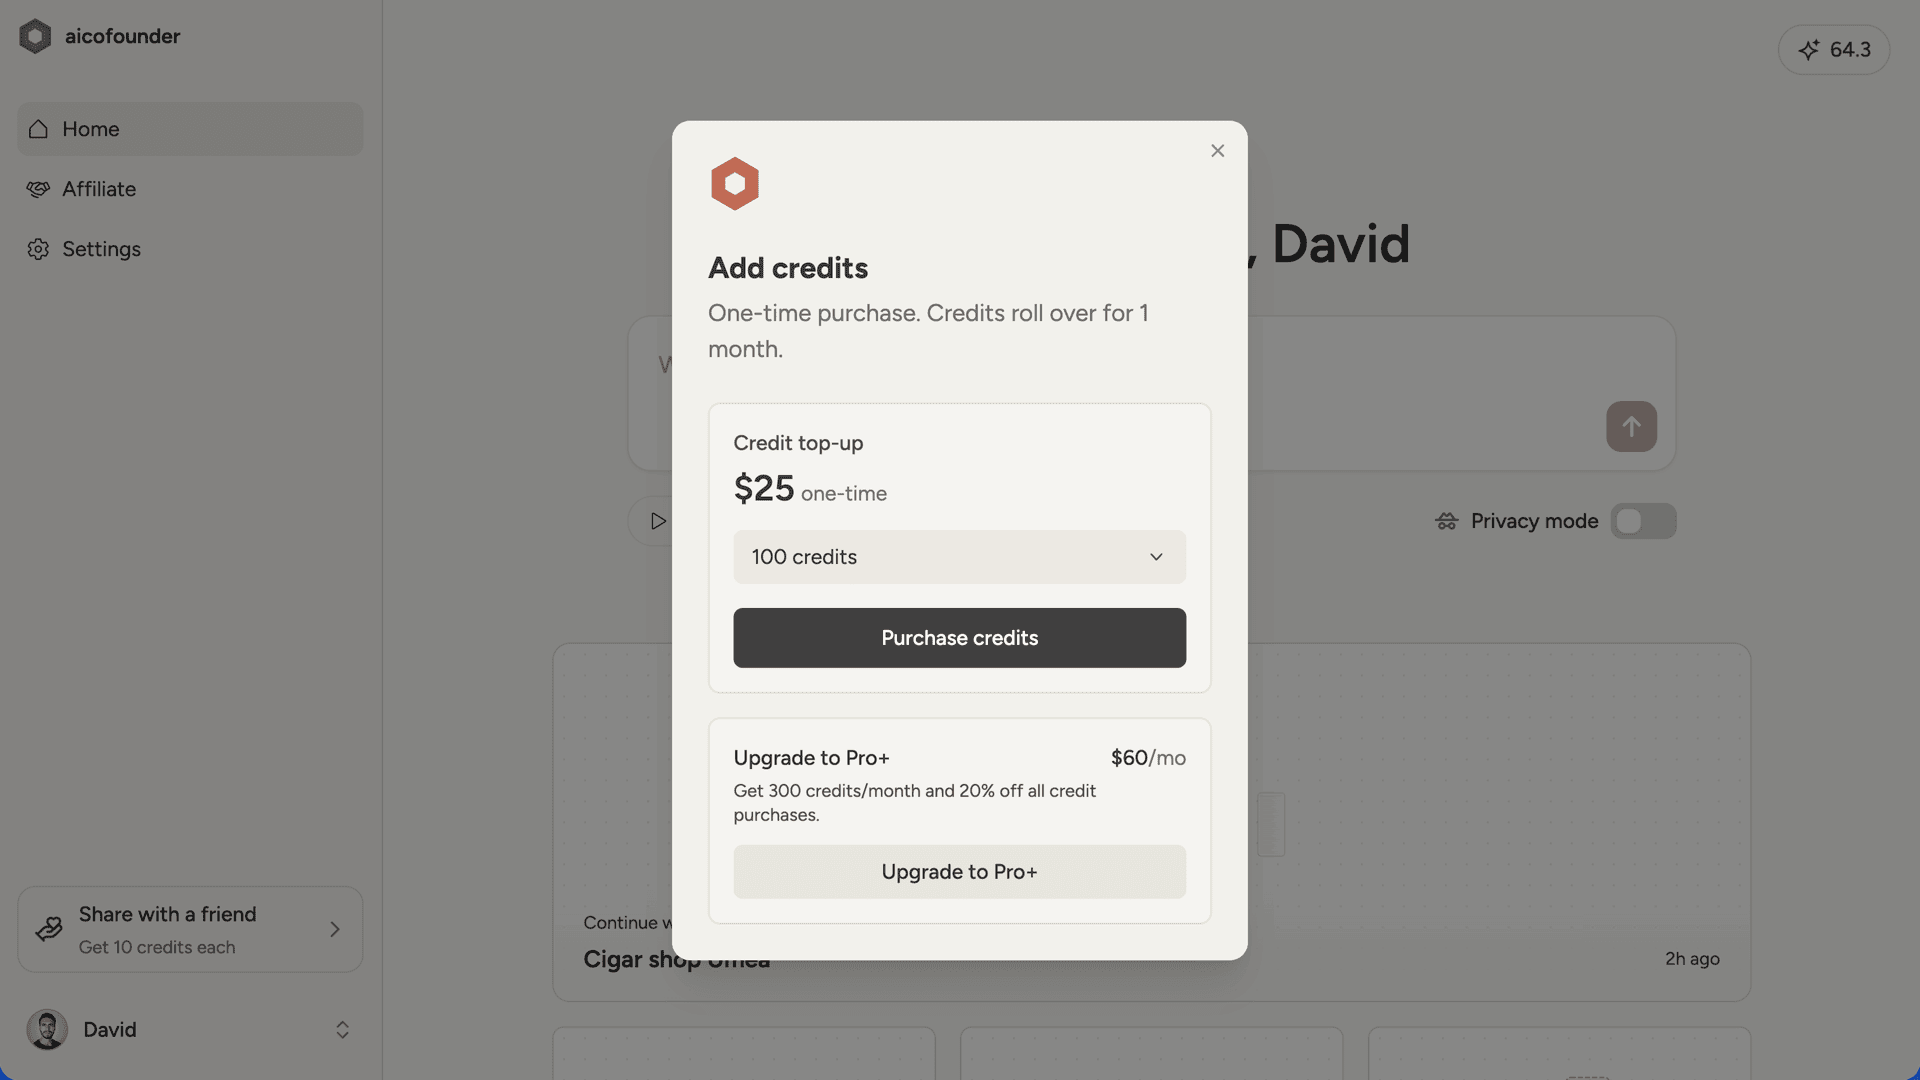Click the privacy mask icon
The width and height of the screenshot is (1920, 1080).
(1445, 521)
